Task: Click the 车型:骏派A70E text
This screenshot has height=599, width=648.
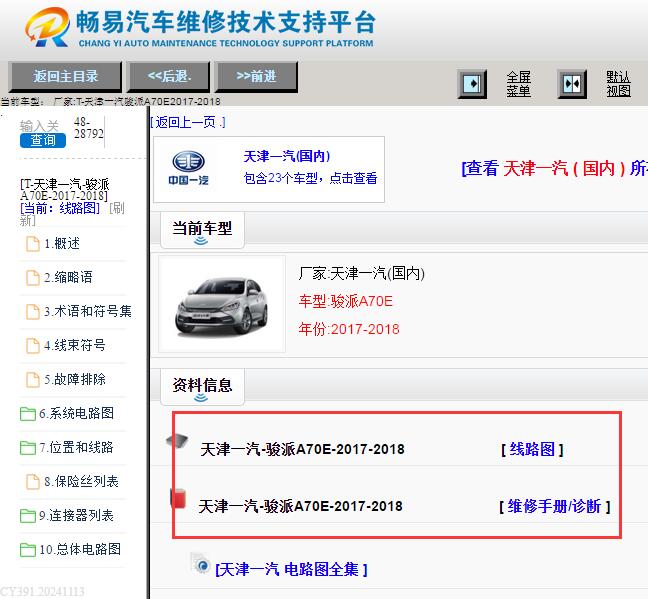Action: 345,301
